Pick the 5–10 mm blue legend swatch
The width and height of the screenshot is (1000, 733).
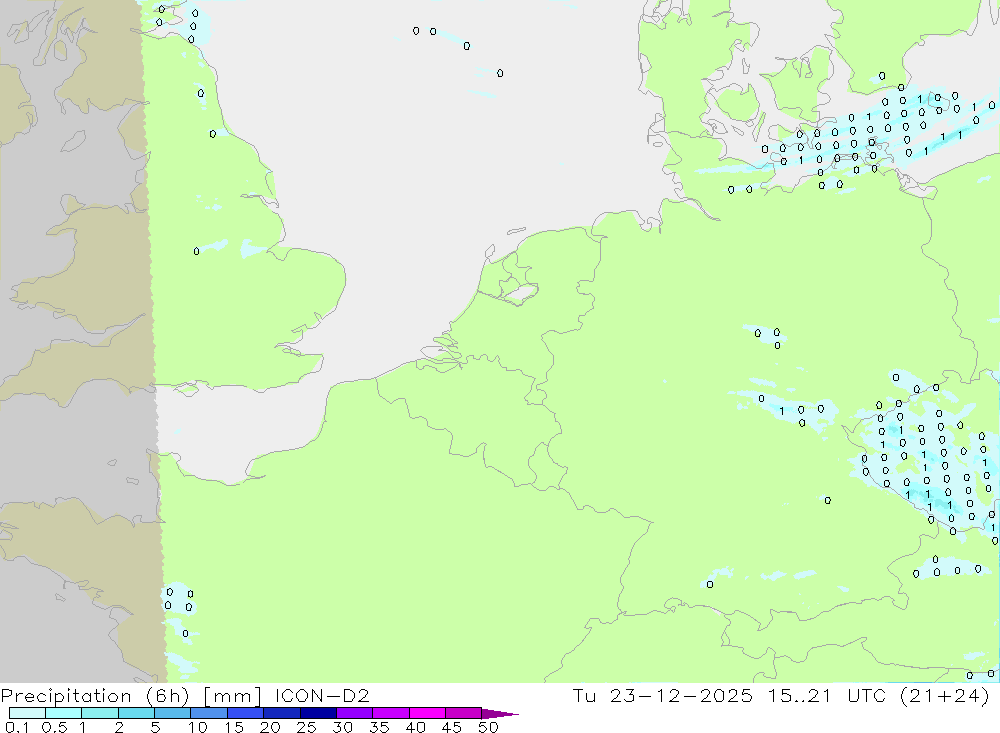172,713
